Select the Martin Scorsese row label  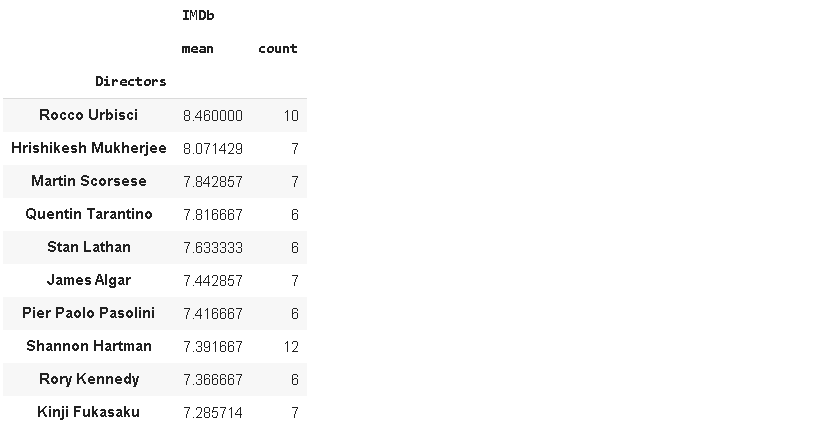point(89,181)
